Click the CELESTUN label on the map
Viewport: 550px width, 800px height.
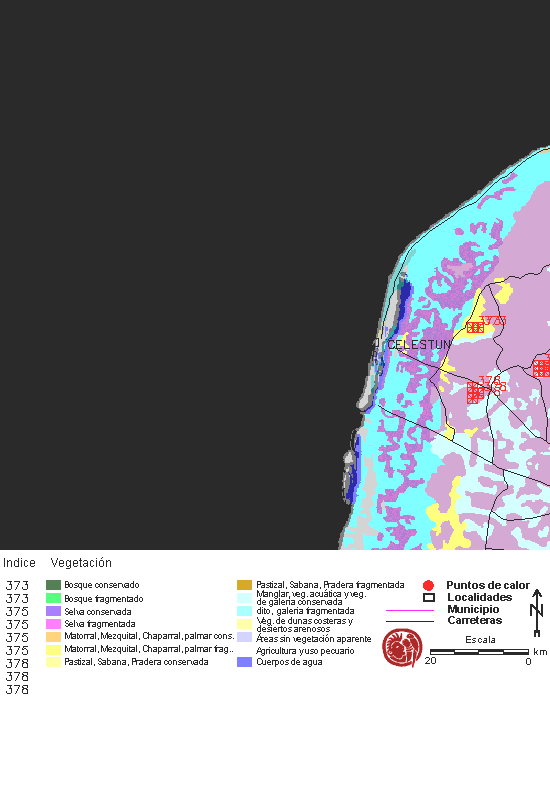point(419,345)
